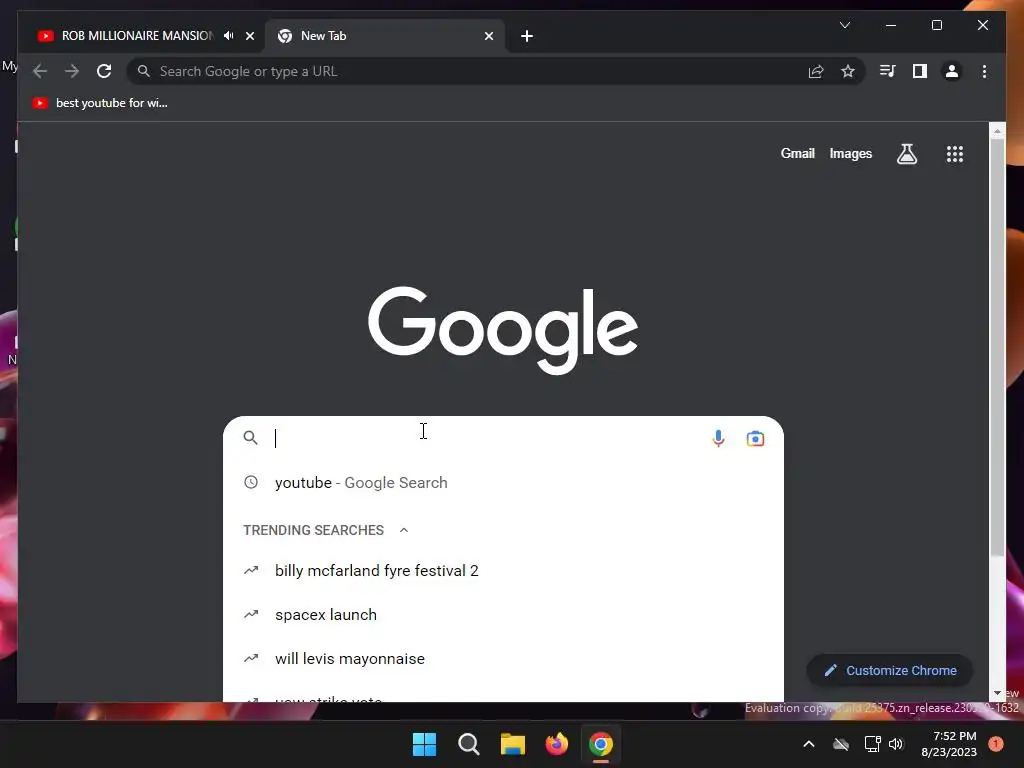Select the youtube - Google Search suggestion
The width and height of the screenshot is (1024, 768).
click(503, 483)
